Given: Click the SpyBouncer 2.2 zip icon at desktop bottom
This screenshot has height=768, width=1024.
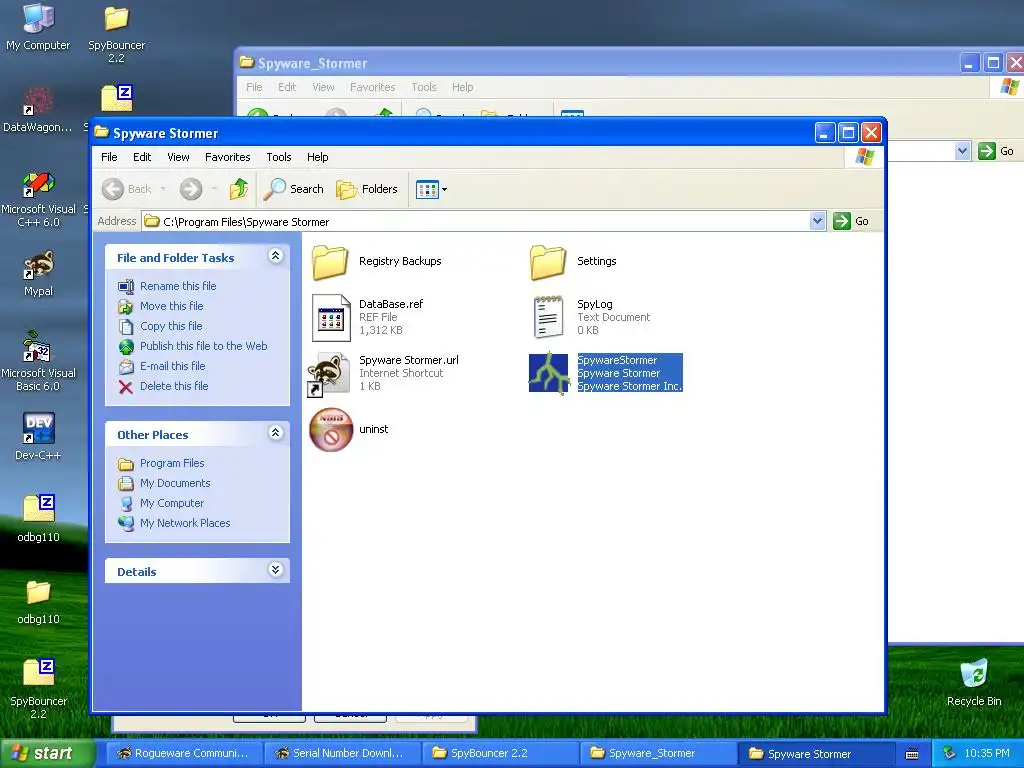Looking at the screenshot, I should coord(39,673).
